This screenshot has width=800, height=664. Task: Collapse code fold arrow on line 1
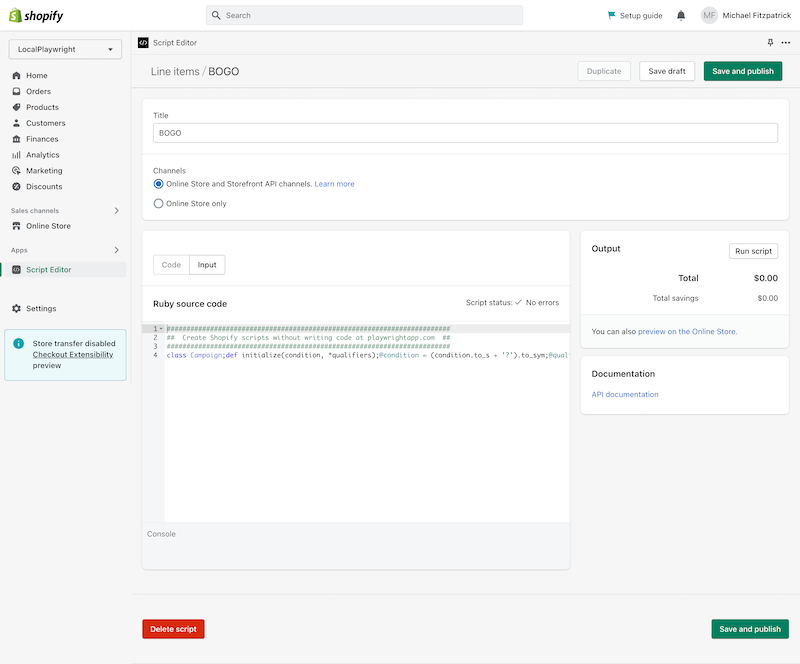click(x=161, y=329)
